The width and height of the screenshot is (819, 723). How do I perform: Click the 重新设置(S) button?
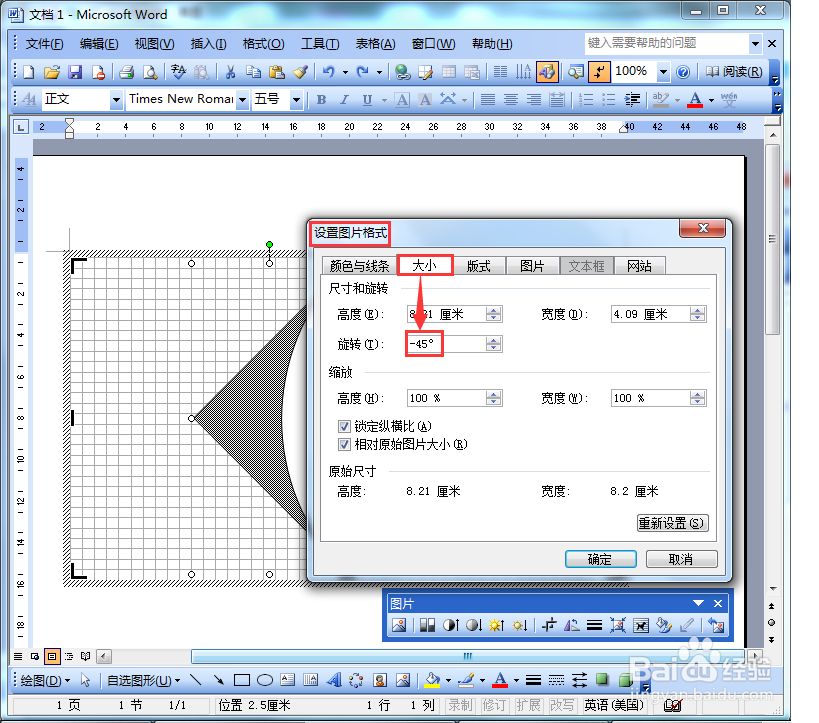click(673, 523)
